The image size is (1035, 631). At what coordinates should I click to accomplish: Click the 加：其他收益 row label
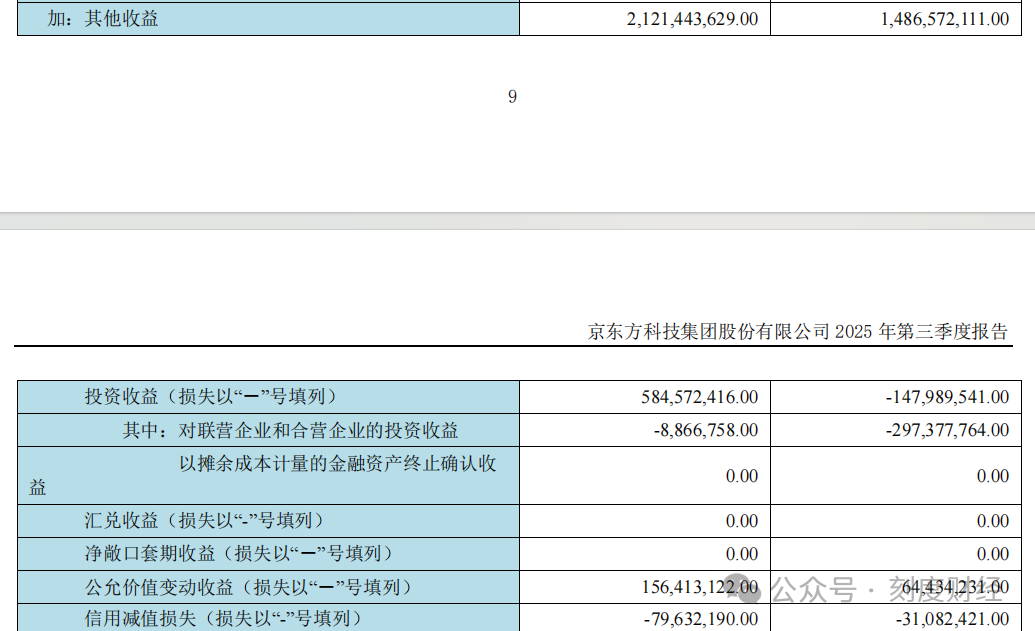tap(103, 18)
